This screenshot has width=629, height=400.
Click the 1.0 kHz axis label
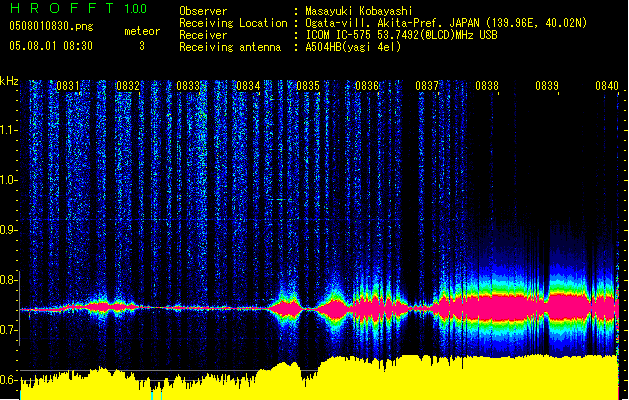(x=8, y=180)
